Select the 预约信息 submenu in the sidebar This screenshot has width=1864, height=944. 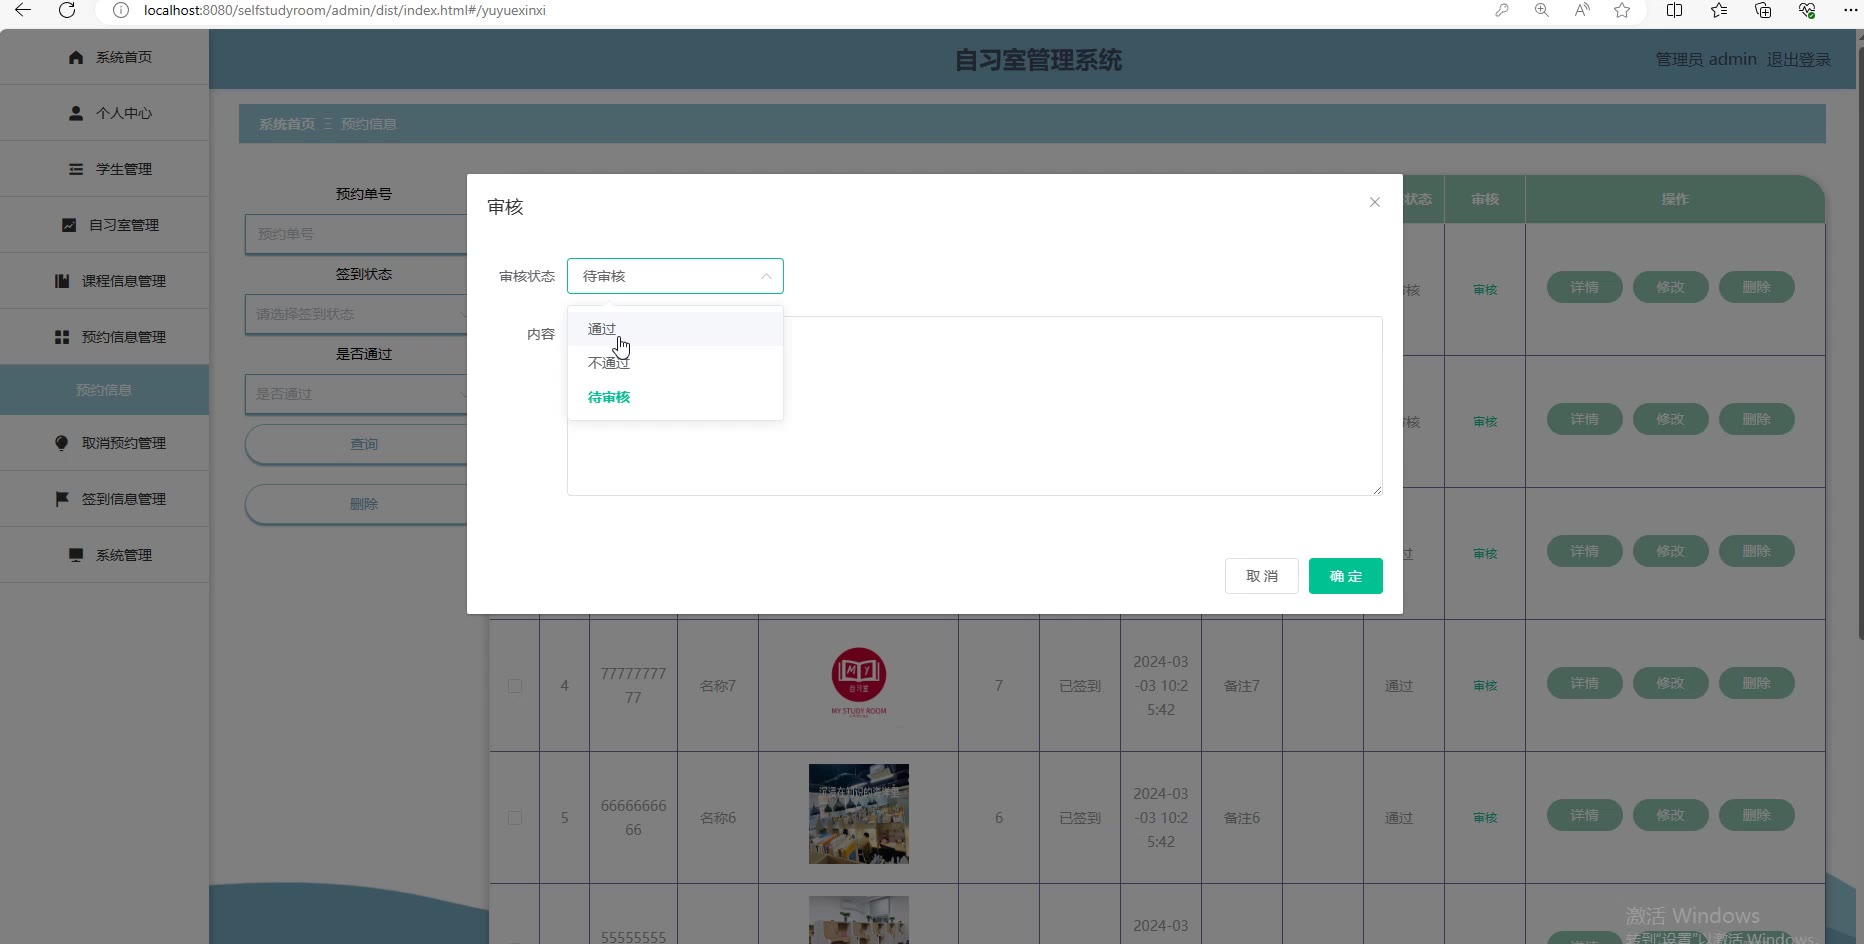coord(104,390)
